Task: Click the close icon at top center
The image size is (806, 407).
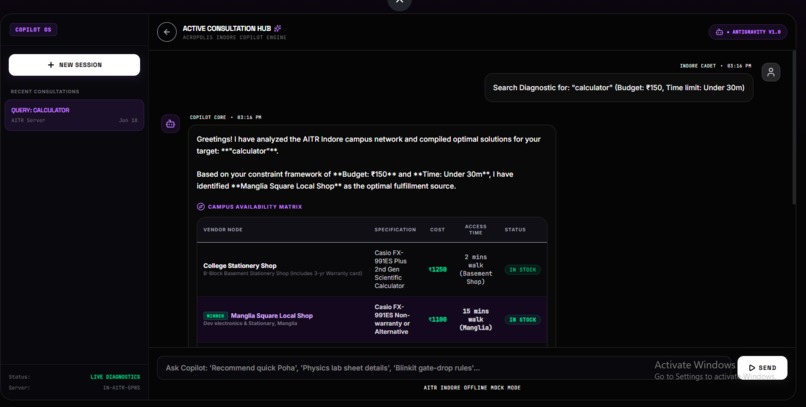Action: pos(399,2)
